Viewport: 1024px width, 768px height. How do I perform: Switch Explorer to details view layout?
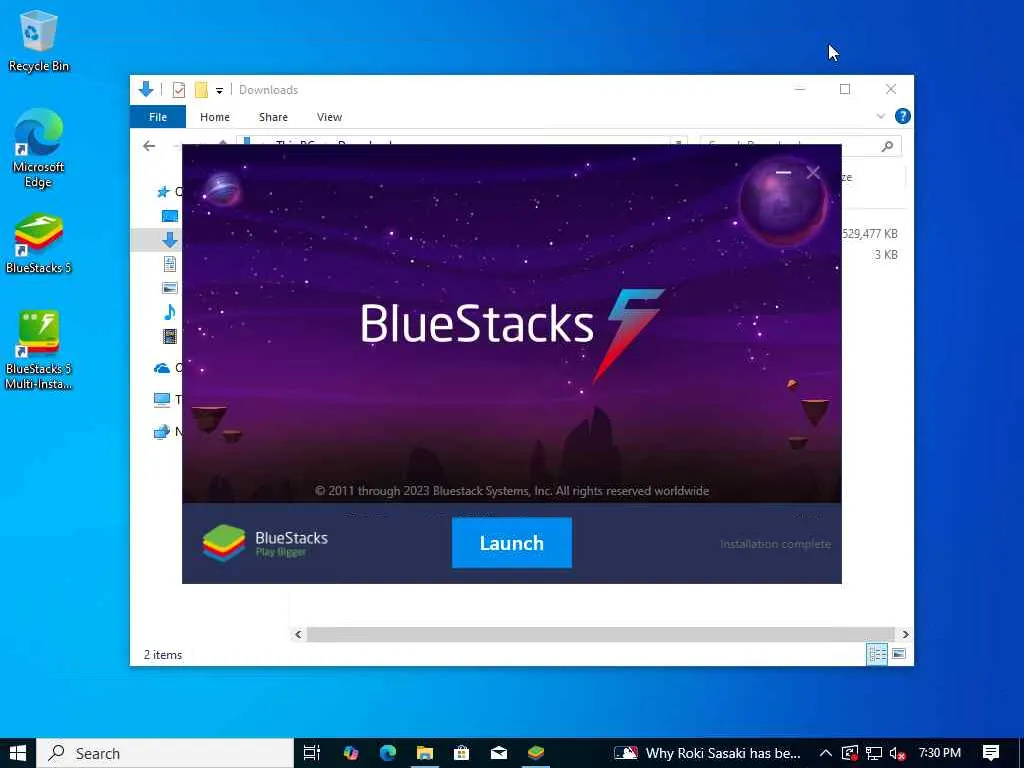tap(876, 654)
